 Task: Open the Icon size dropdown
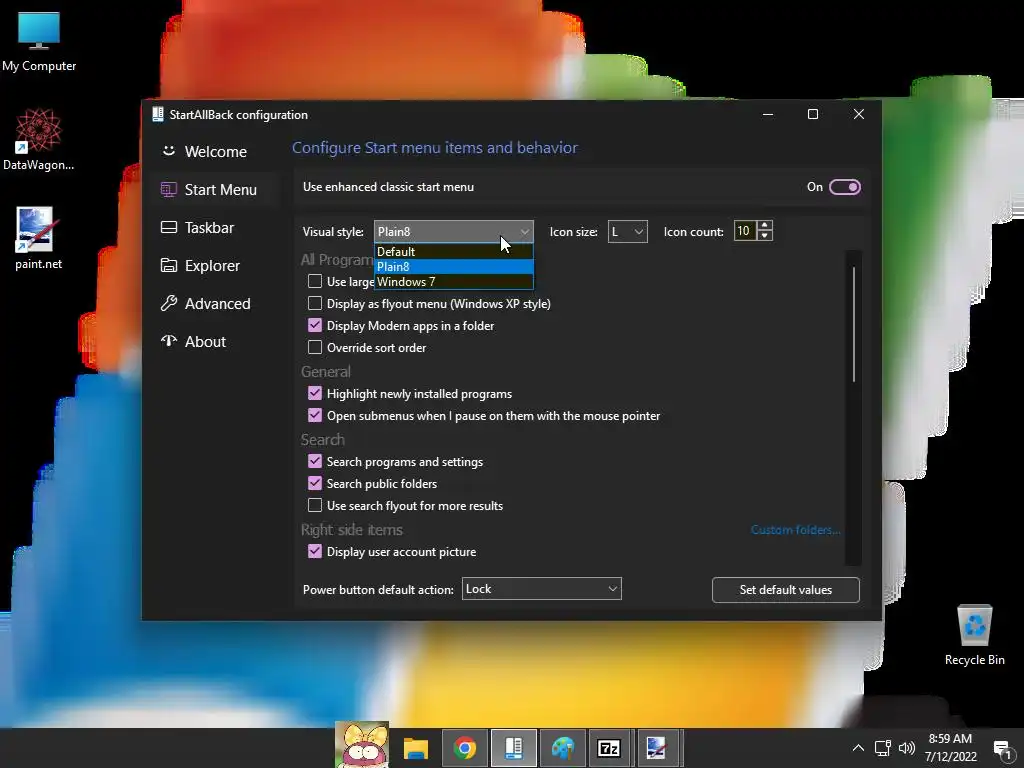click(628, 232)
